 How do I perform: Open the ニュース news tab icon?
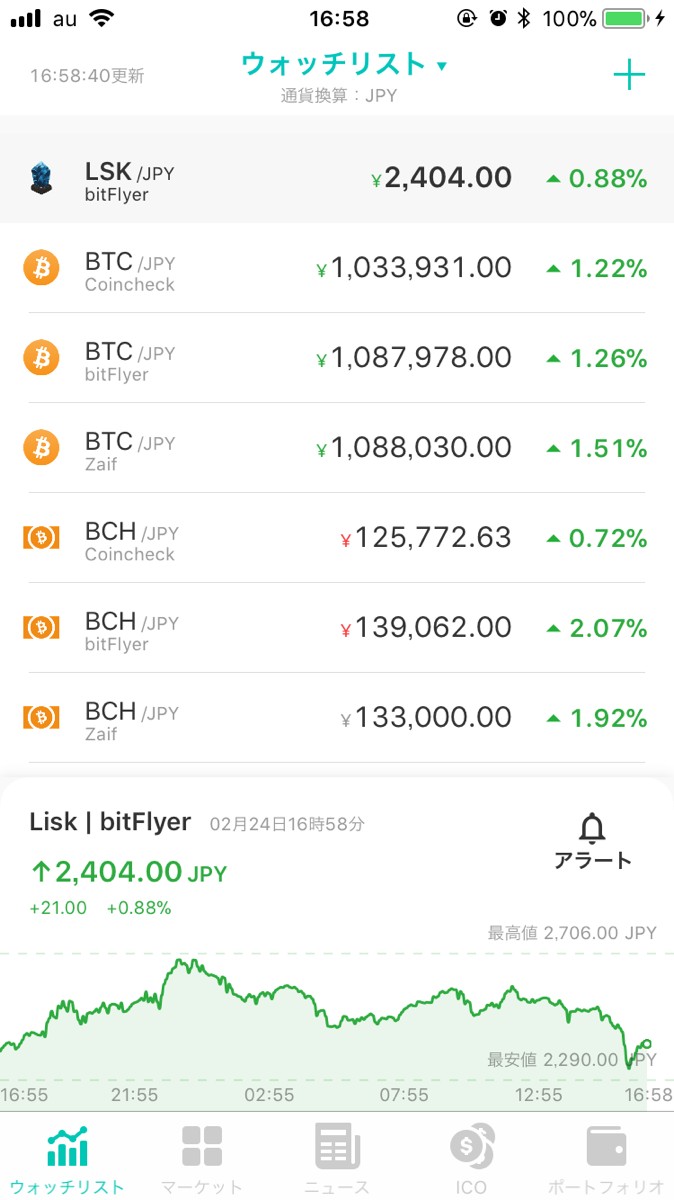tap(337, 1146)
